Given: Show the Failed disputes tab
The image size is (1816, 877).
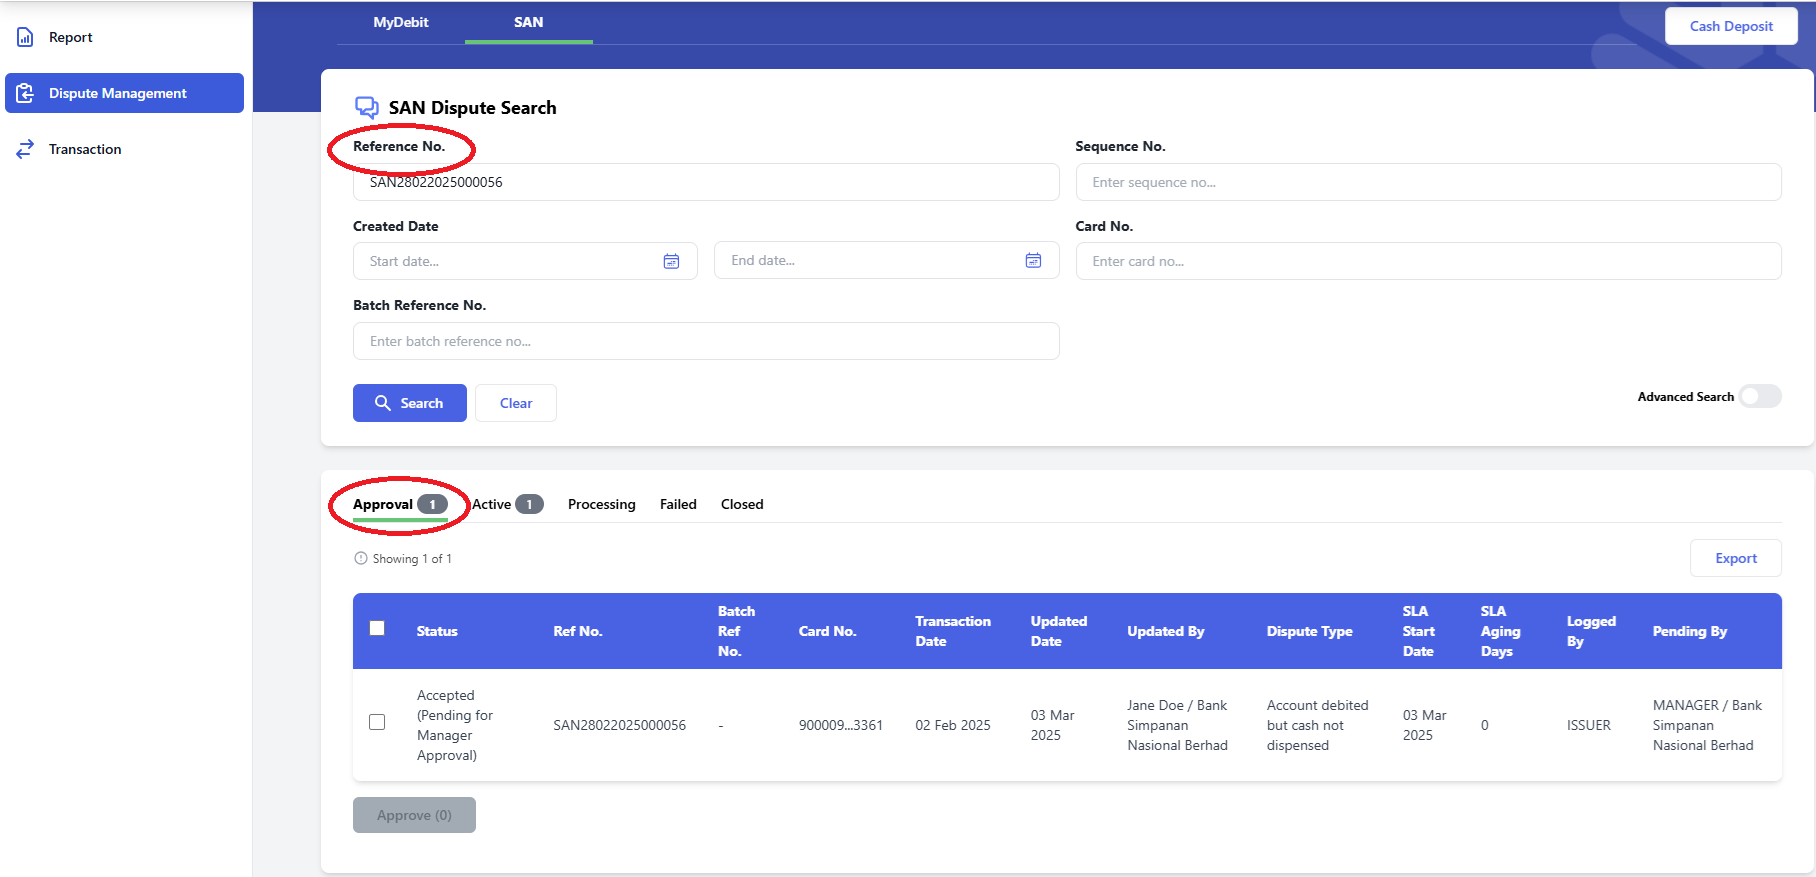Looking at the screenshot, I should click(678, 504).
